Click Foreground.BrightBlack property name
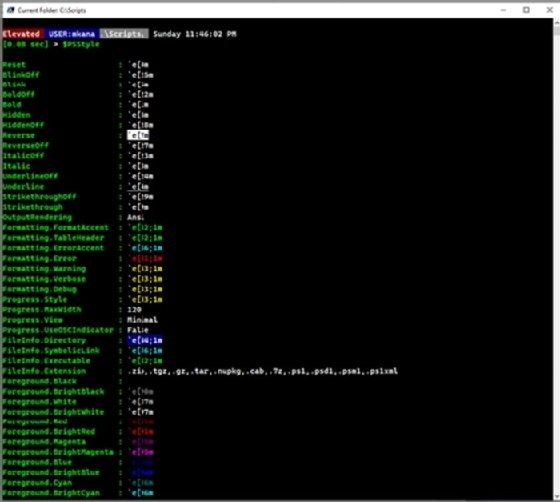560x502 pixels. pyautogui.click(x=53, y=391)
